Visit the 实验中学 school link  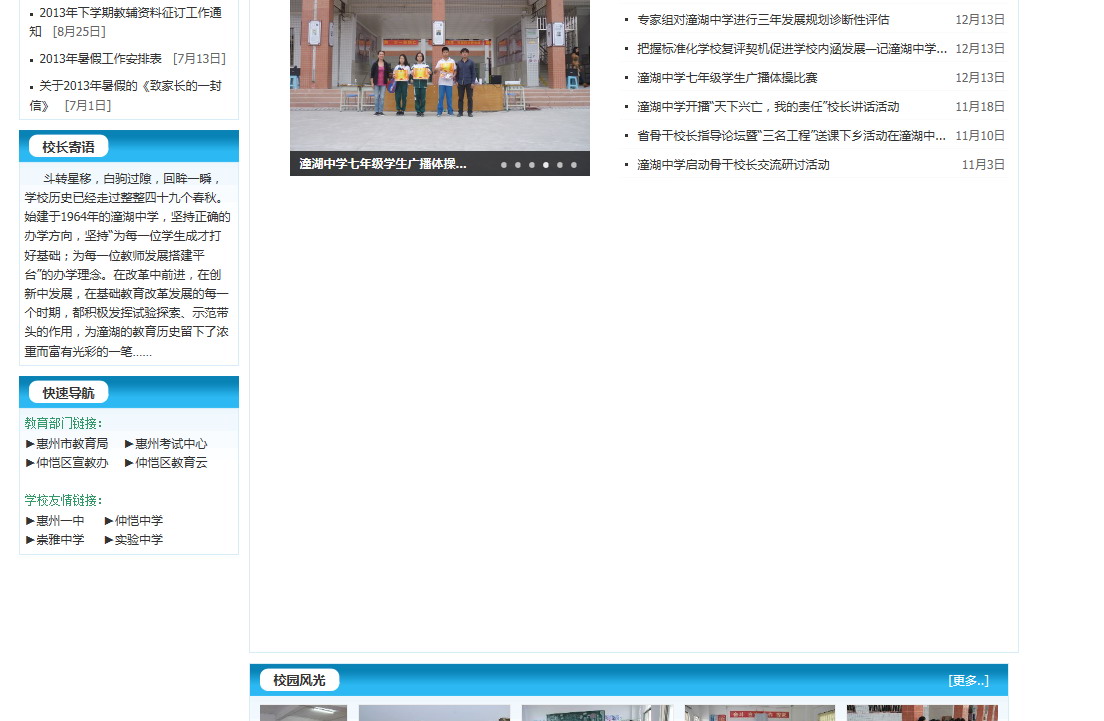pyautogui.click(x=138, y=540)
